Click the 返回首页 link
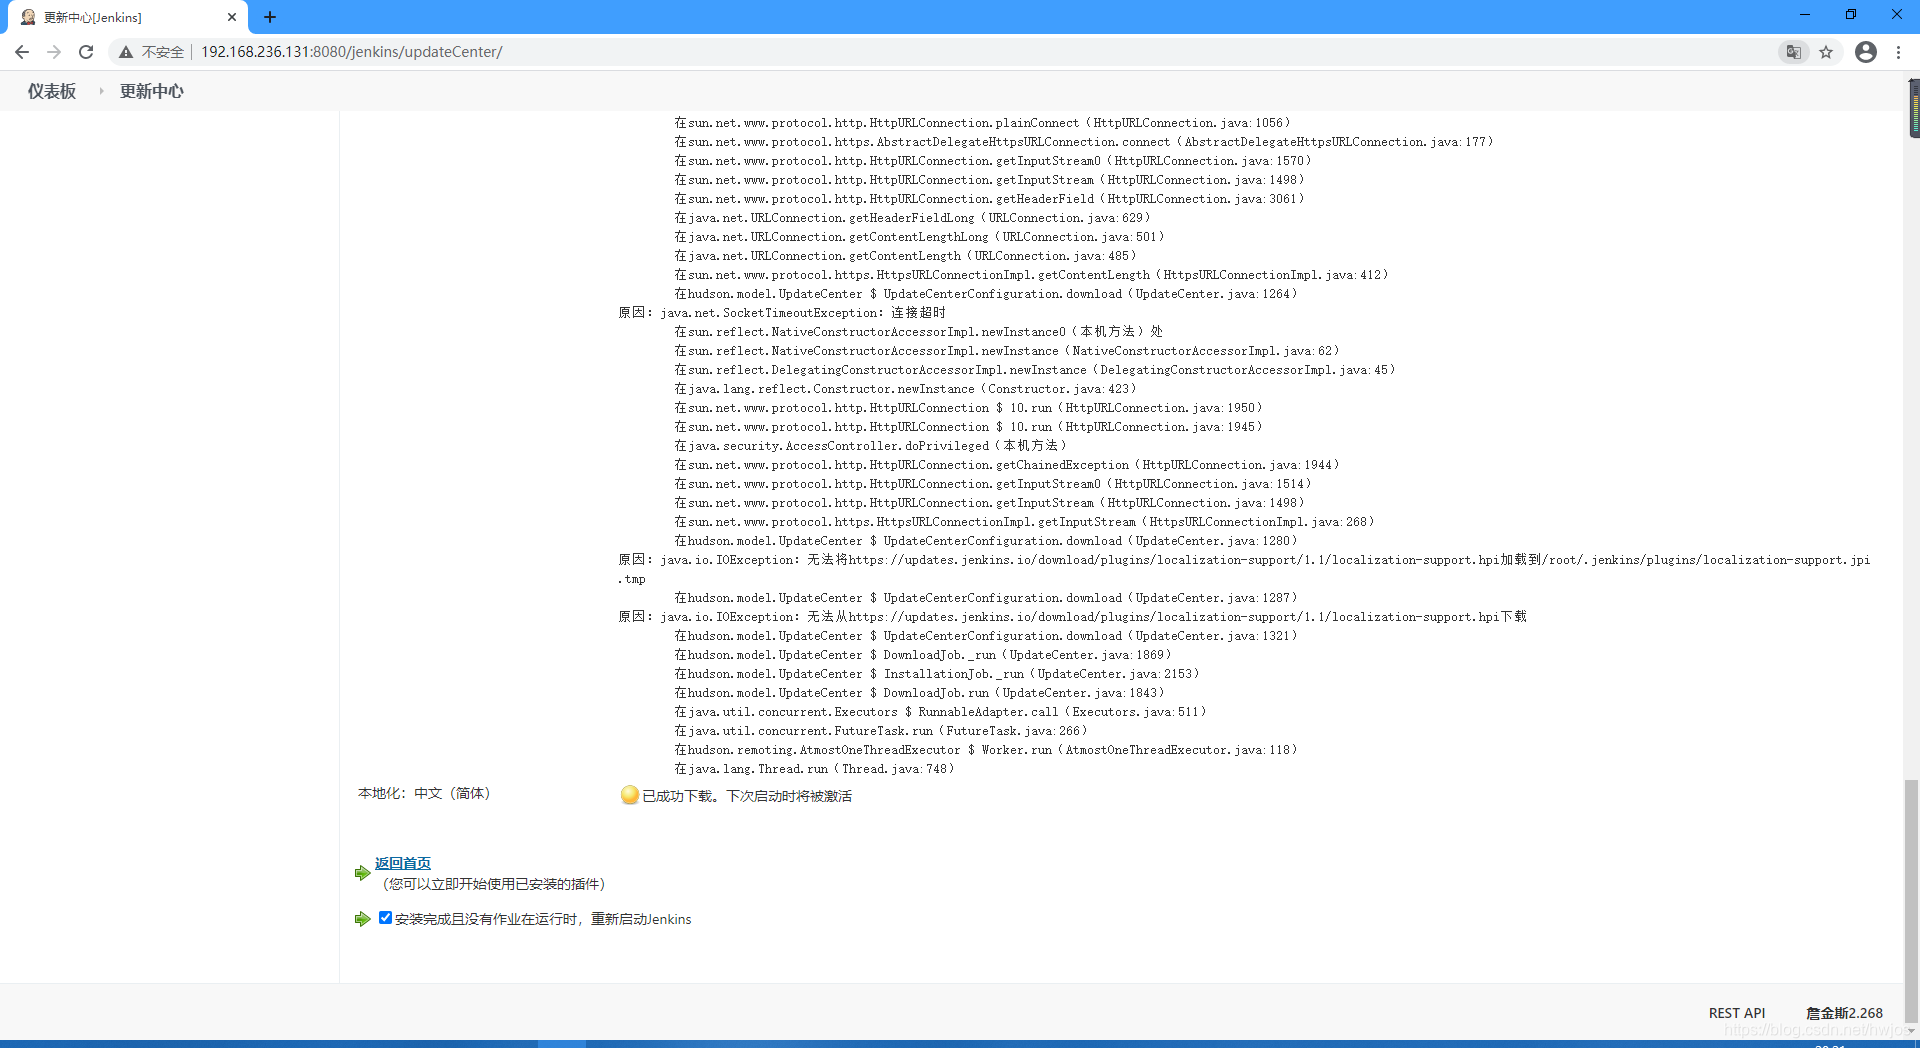 (403, 863)
